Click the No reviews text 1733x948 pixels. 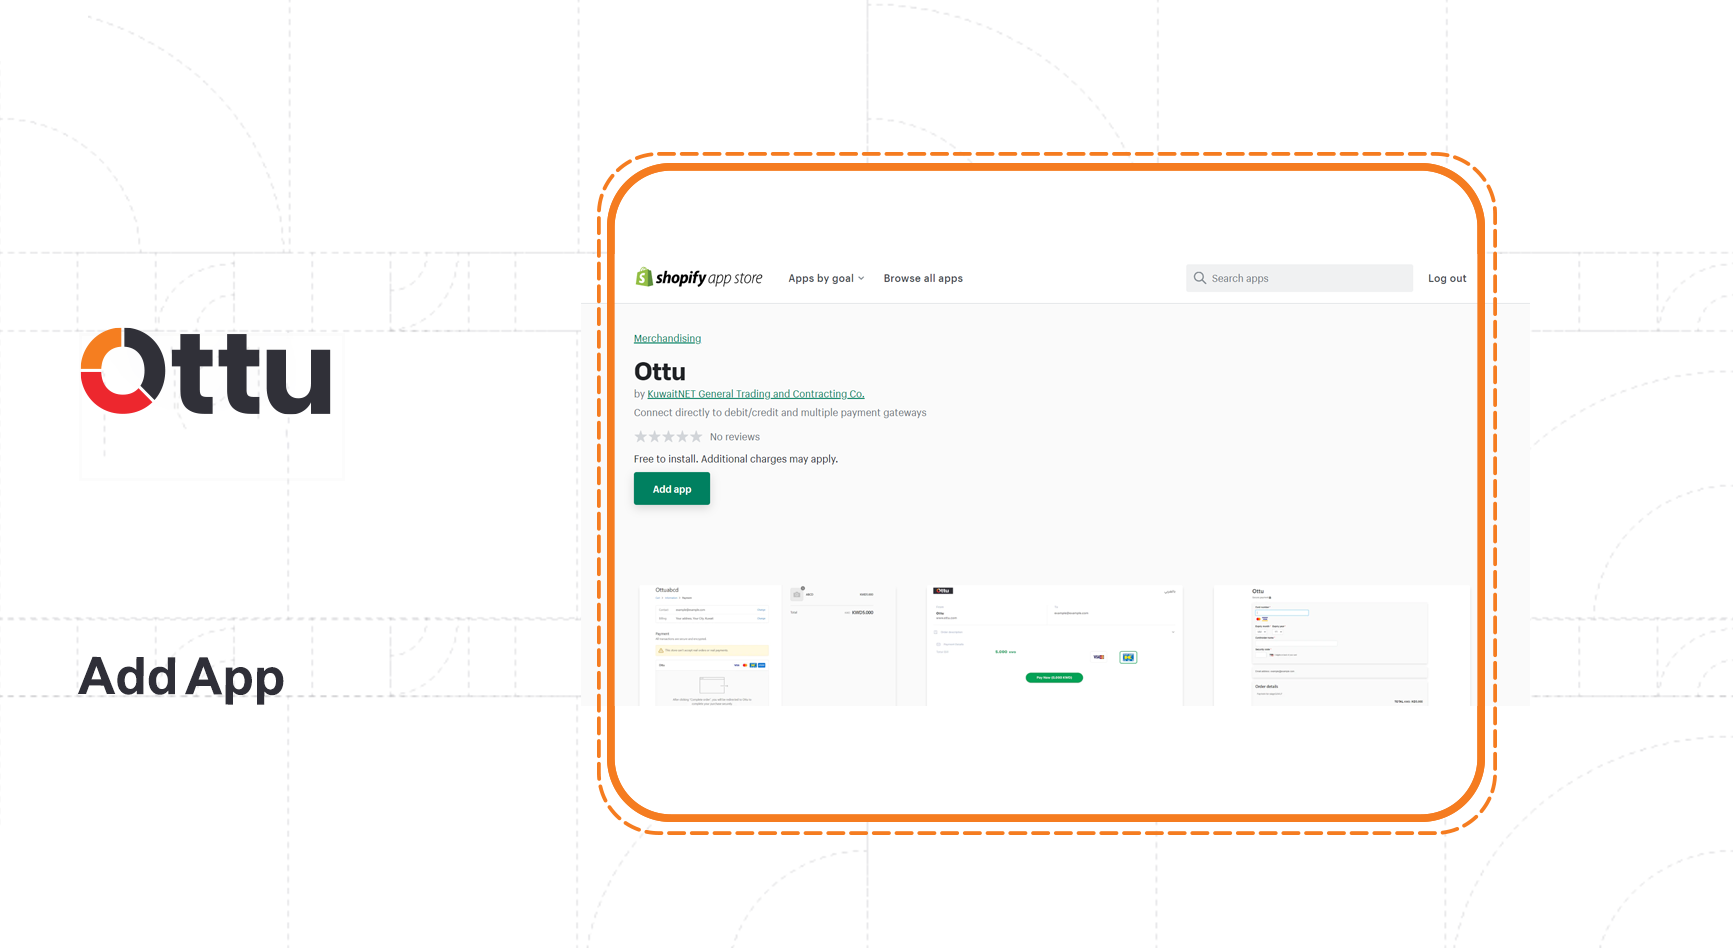tap(734, 437)
